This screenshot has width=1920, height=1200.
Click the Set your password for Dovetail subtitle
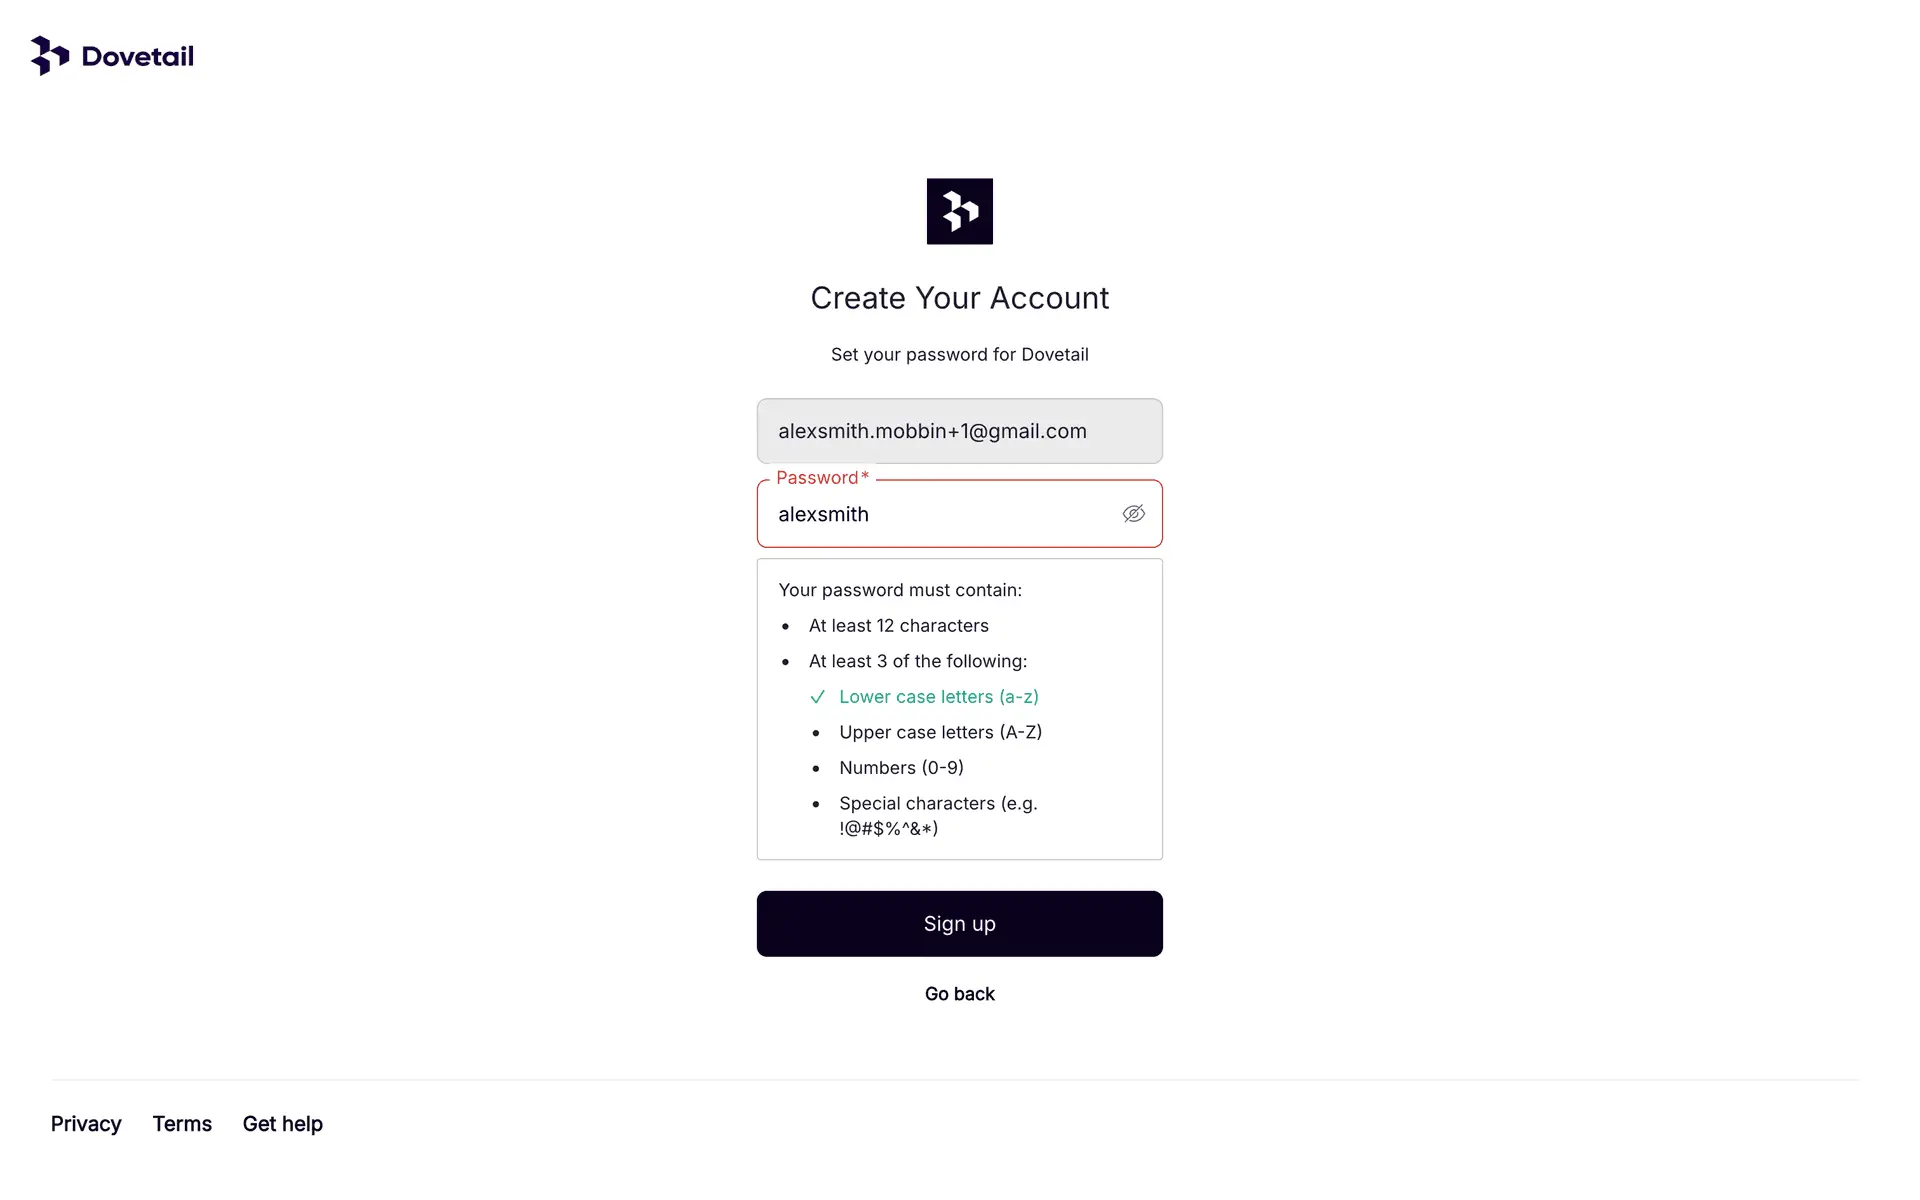point(960,355)
